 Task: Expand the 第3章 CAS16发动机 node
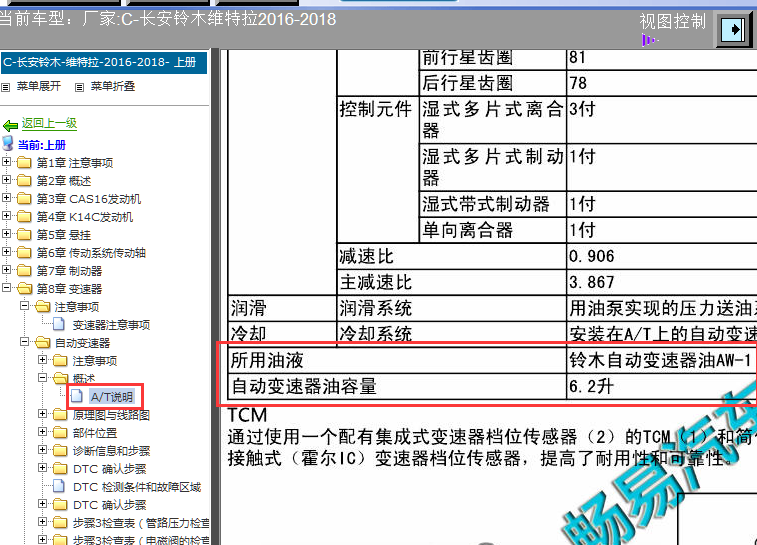6,197
